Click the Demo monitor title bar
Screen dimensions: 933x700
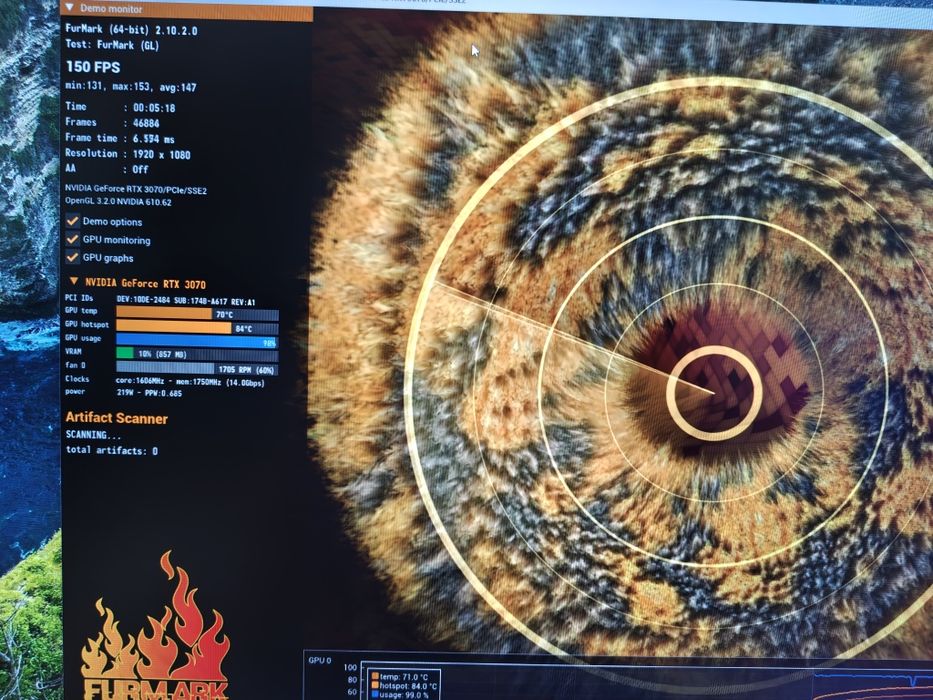tap(187, 9)
